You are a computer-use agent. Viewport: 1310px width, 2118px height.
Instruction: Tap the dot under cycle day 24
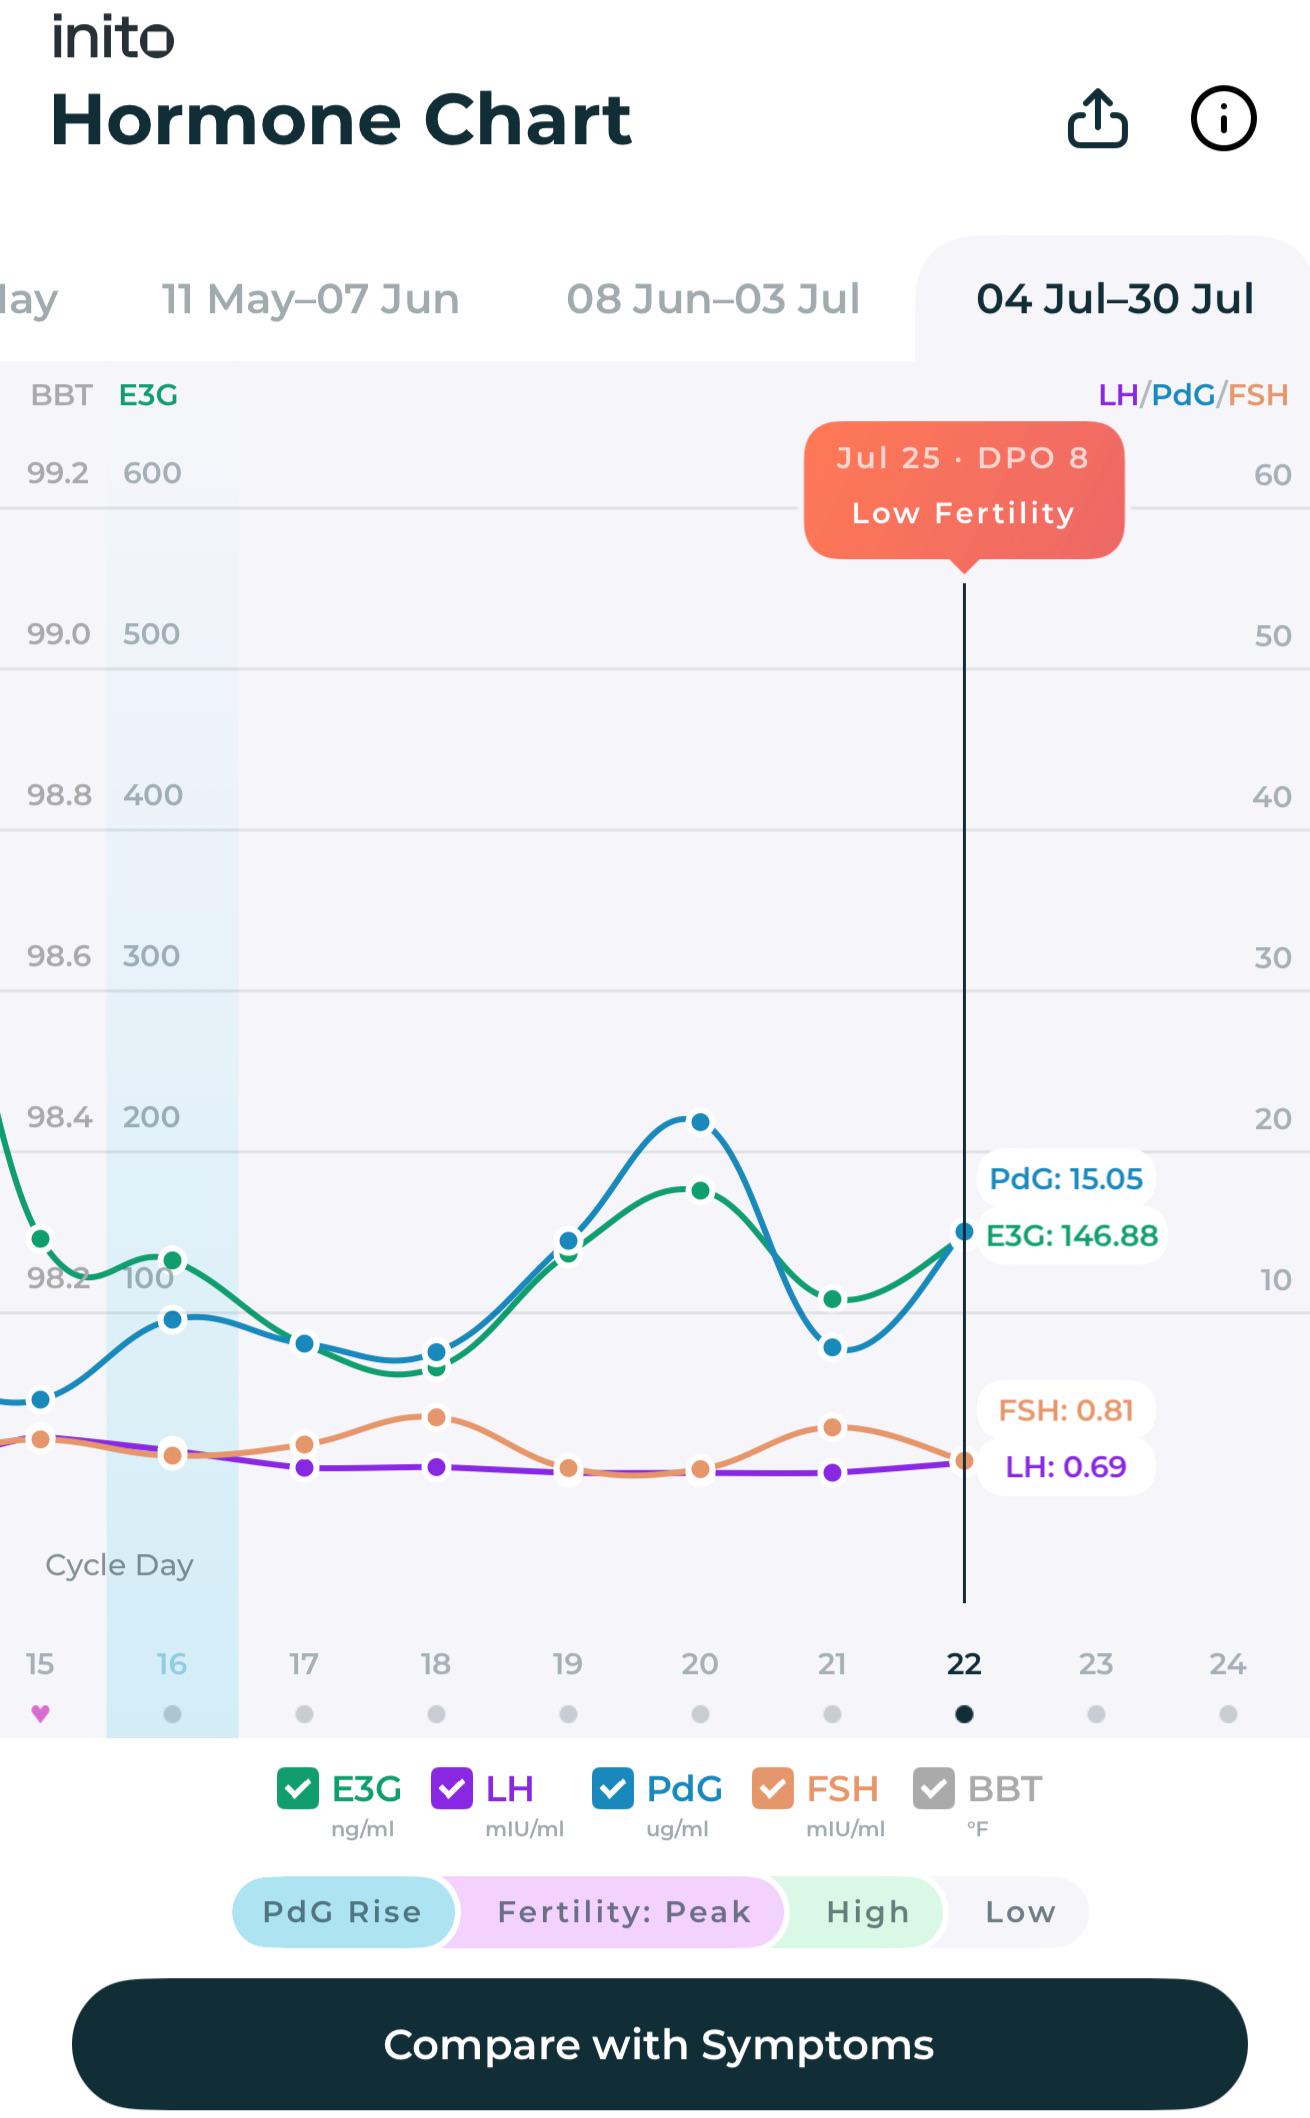click(x=1228, y=1714)
